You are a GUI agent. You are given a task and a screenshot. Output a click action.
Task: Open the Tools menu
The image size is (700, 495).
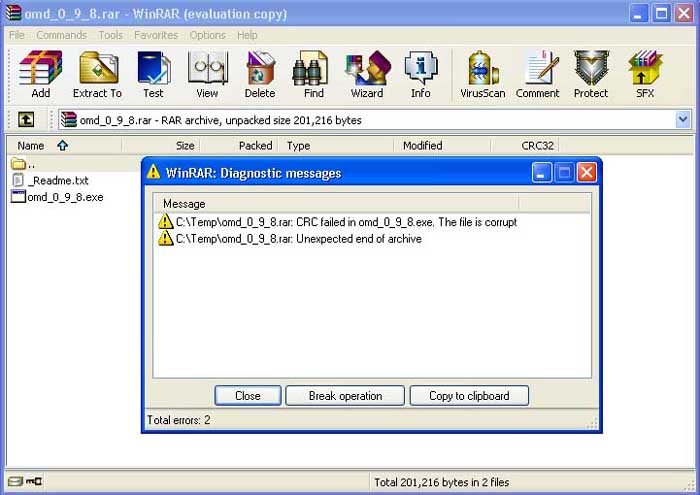(x=110, y=35)
